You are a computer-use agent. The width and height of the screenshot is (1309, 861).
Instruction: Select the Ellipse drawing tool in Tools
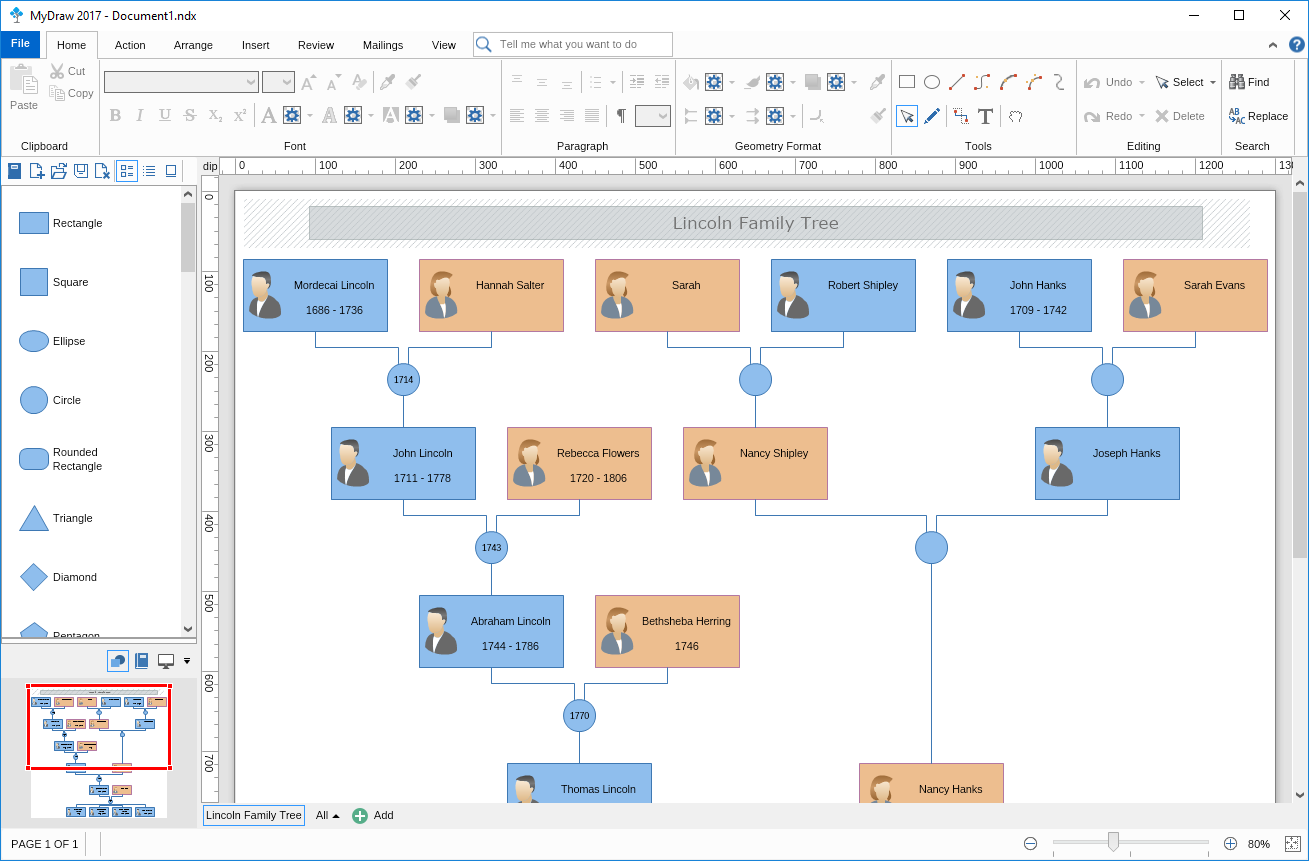click(932, 82)
